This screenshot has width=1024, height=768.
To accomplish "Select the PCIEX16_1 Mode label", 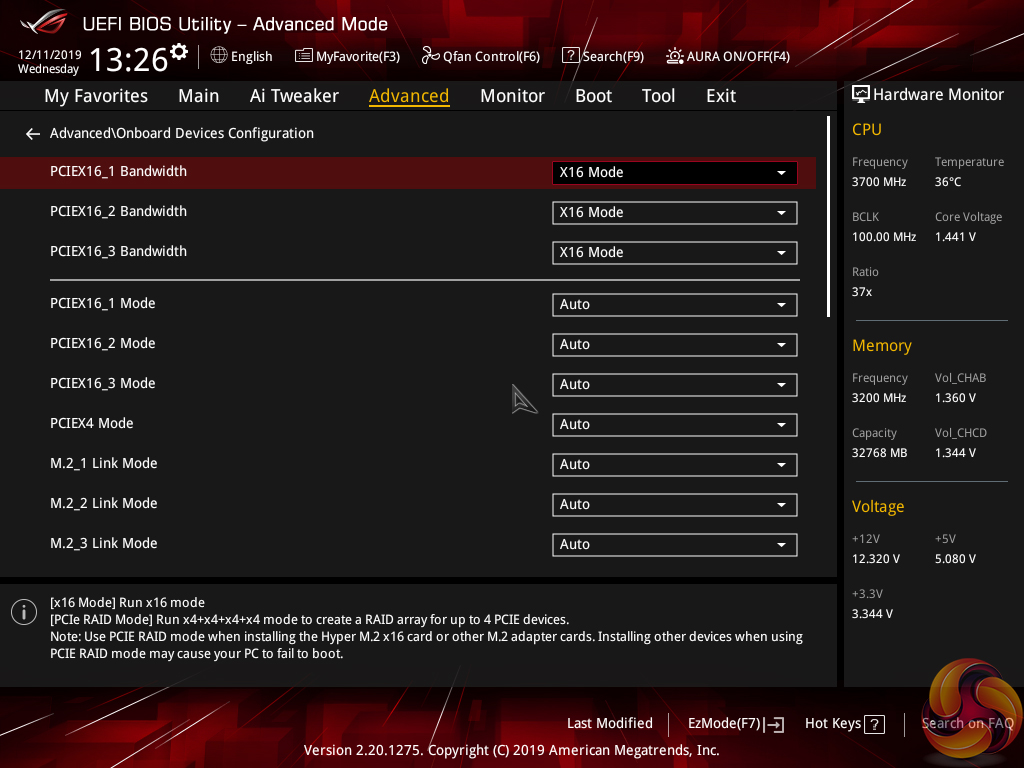I will pyautogui.click(x=103, y=304).
